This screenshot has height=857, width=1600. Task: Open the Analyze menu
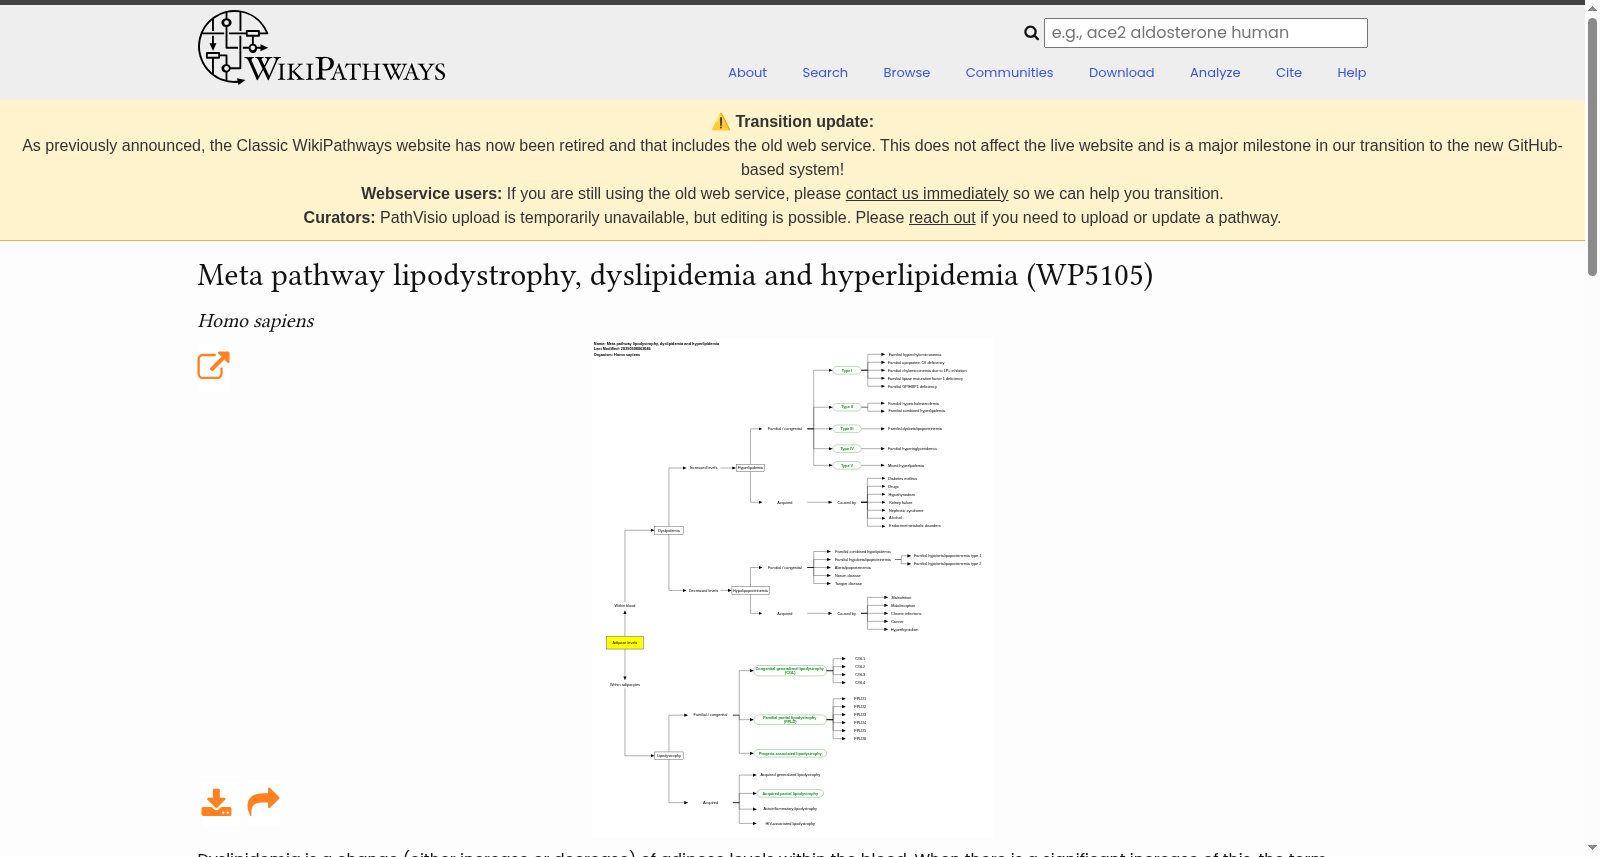1215,73
